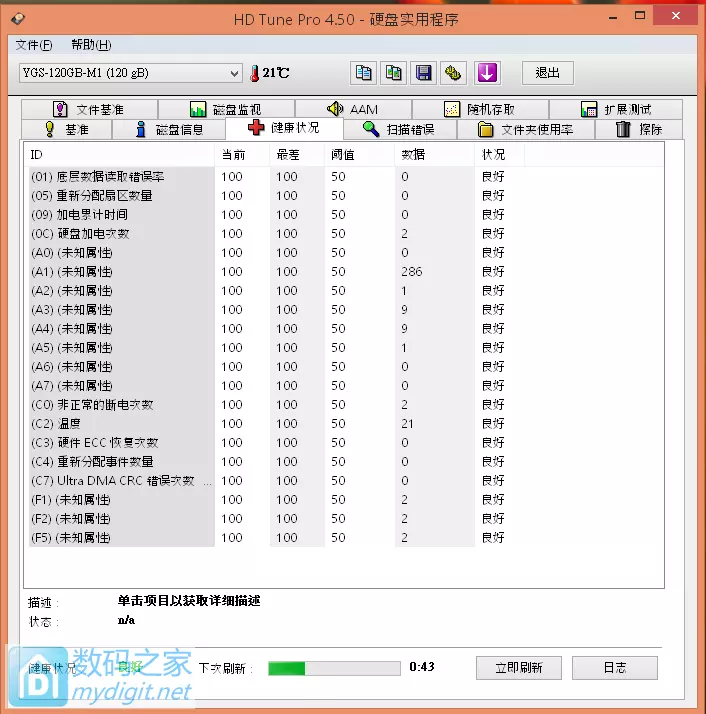Click the 0:43 refresh countdown timer
This screenshot has height=714, width=706.
tap(422, 667)
